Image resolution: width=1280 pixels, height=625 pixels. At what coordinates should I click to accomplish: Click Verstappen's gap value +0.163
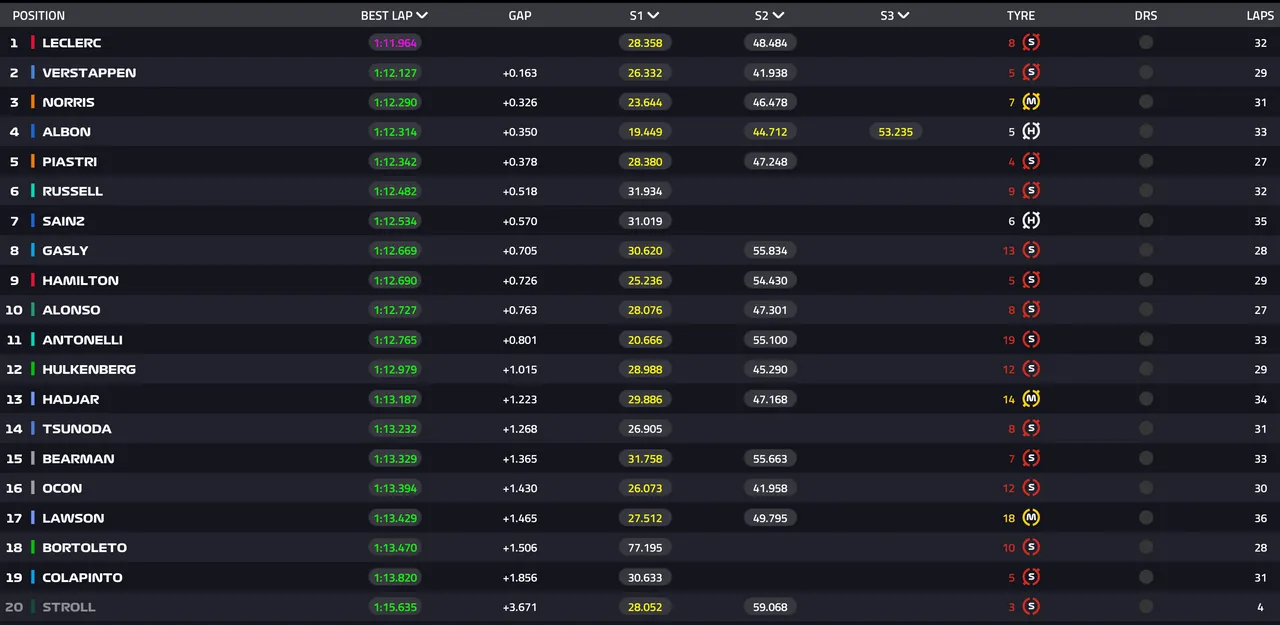(x=520, y=73)
